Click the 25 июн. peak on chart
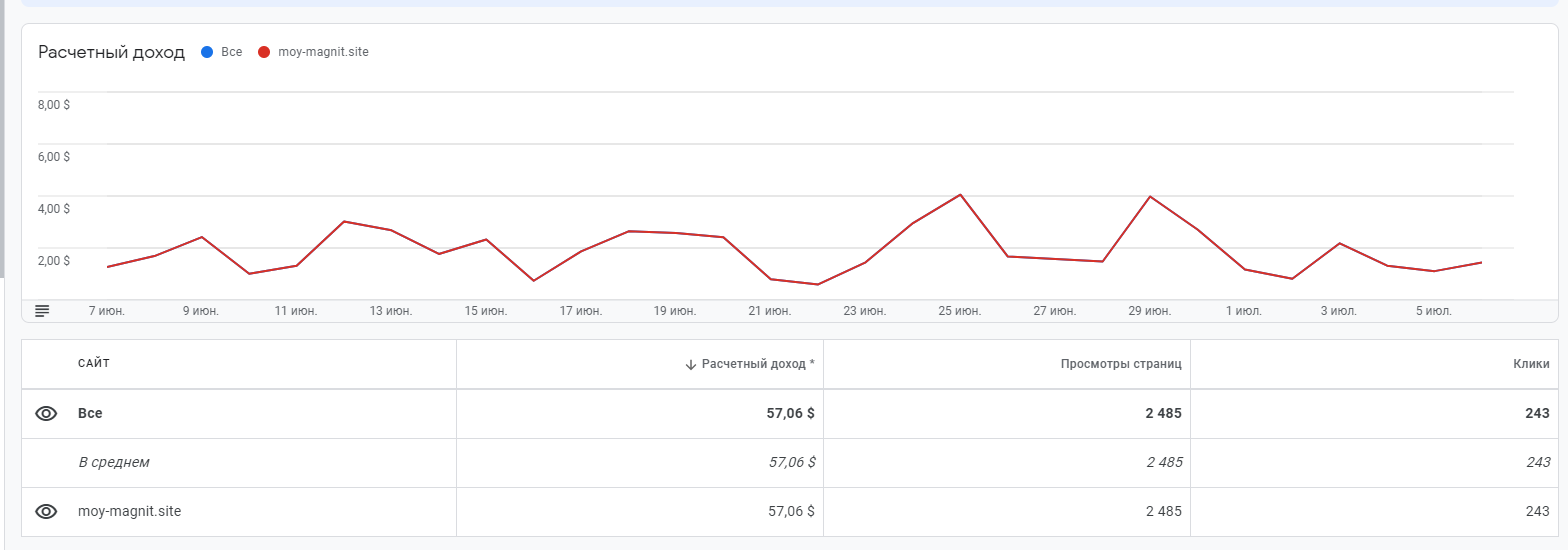 click(960, 195)
